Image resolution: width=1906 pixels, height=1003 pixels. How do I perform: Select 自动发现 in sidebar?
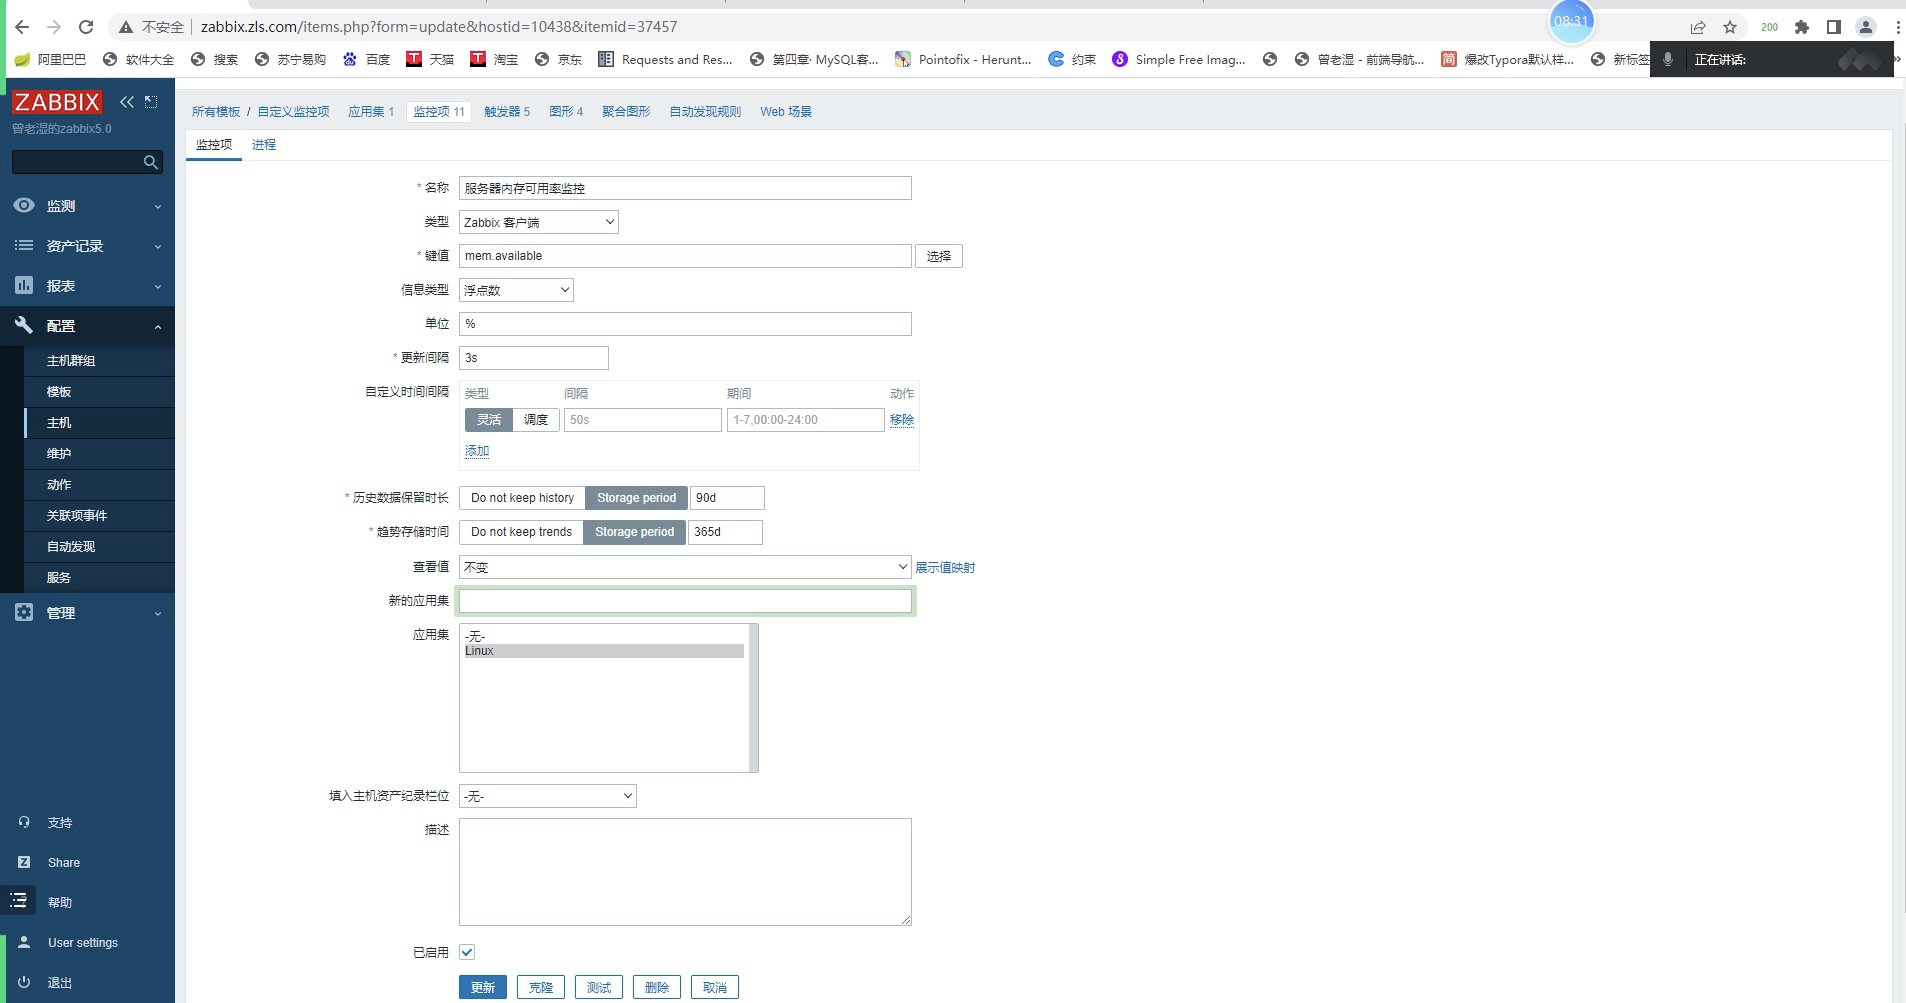[x=99, y=546]
